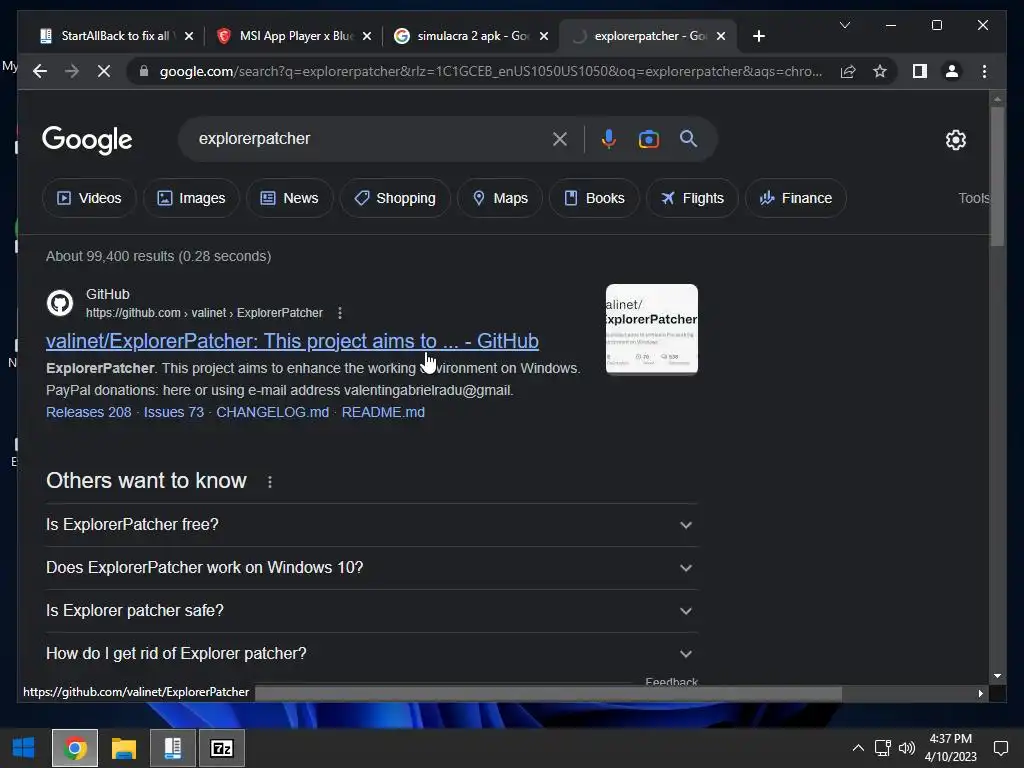
Task: Open Windows notification center
Action: click(x=1000, y=748)
